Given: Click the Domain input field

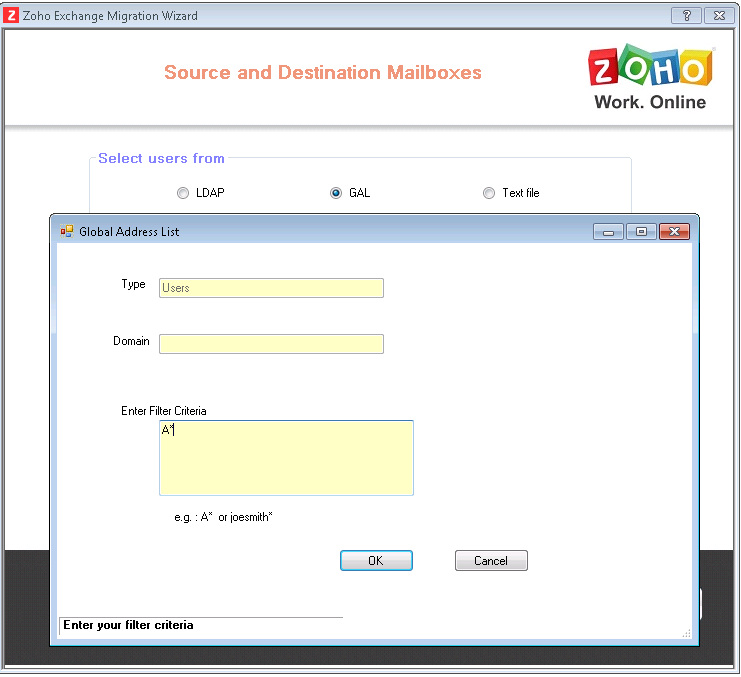Looking at the screenshot, I should [x=271, y=344].
